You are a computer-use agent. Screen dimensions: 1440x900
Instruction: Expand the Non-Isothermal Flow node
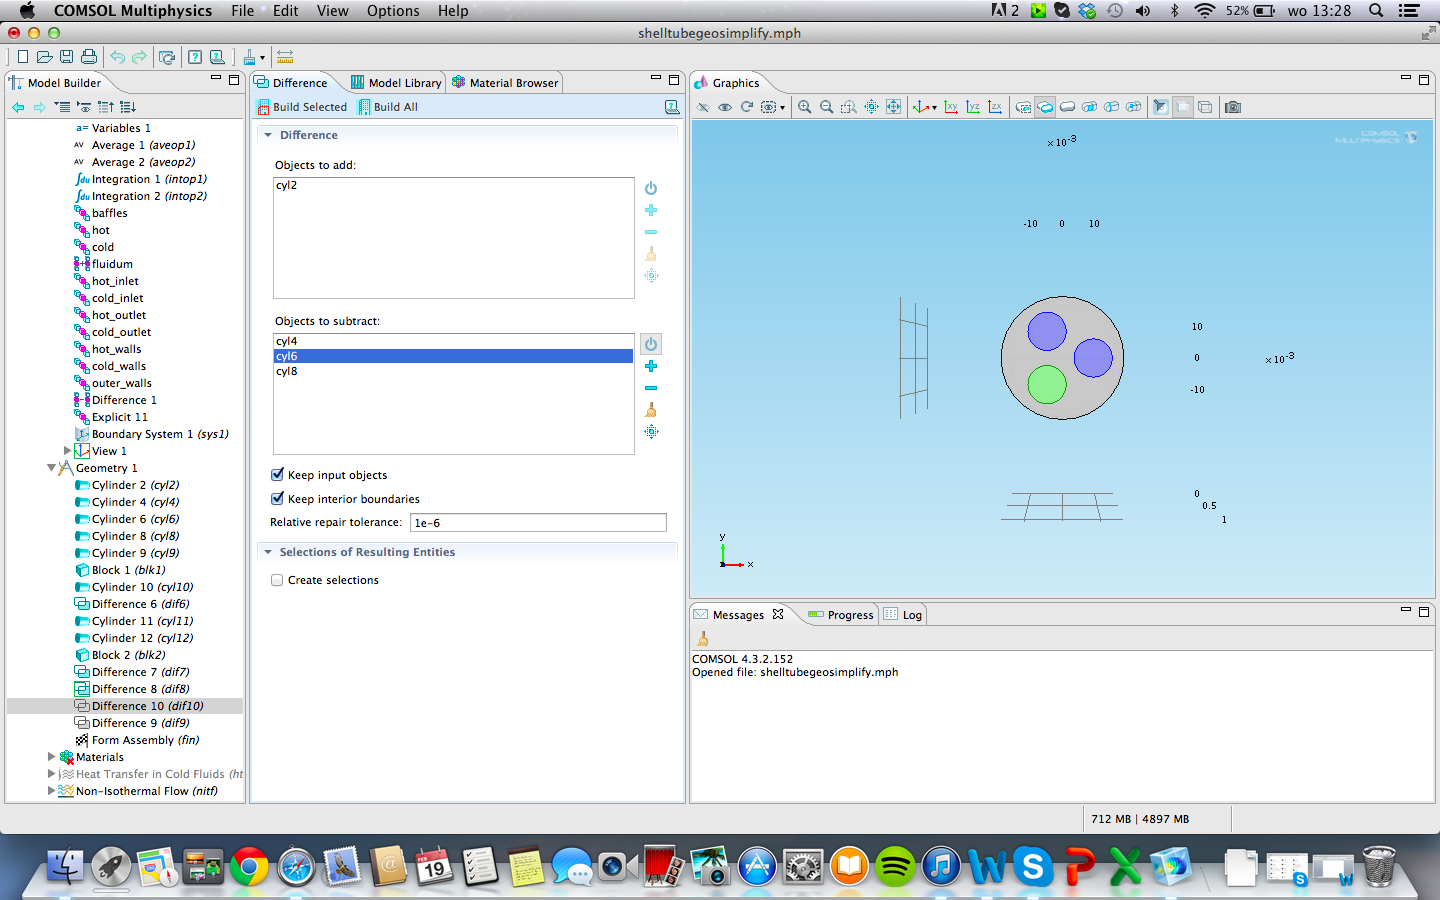click(51, 791)
